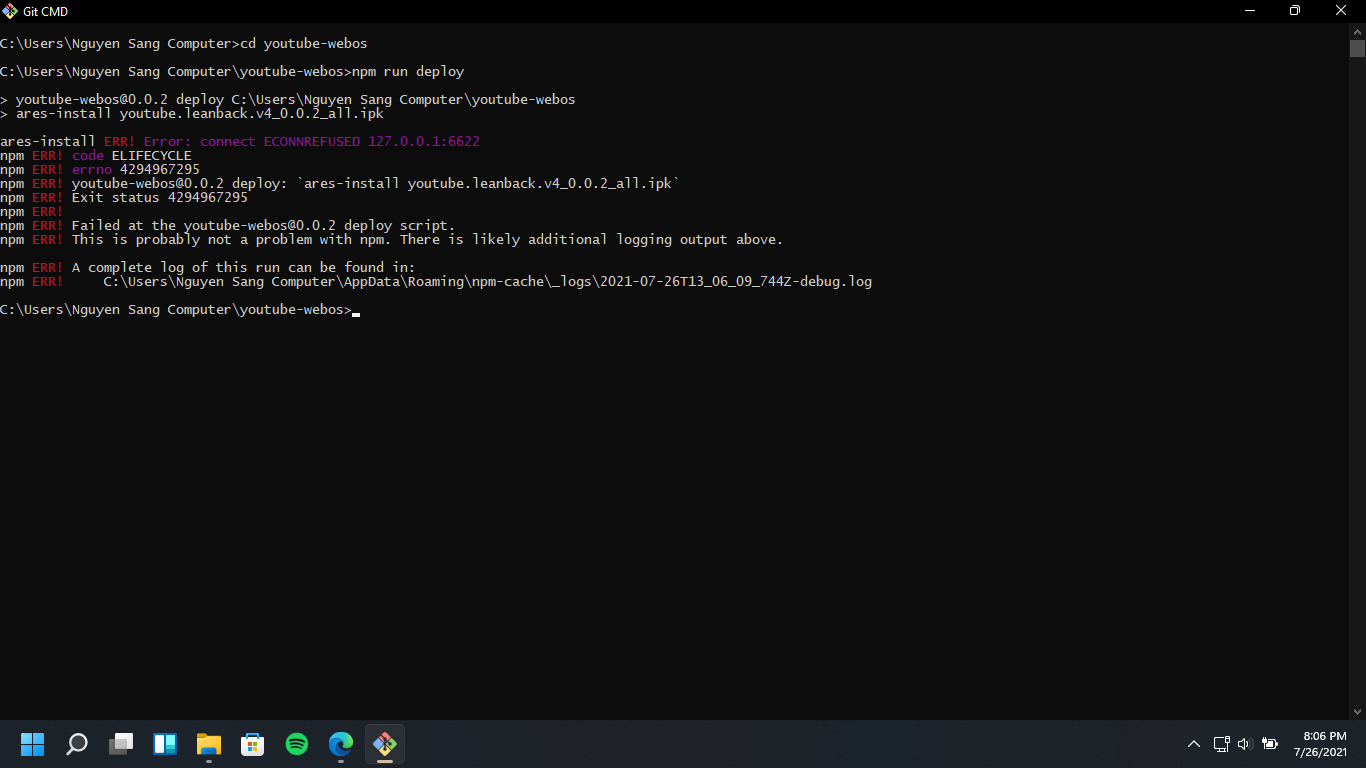Click the "Git CMD" window title text
This screenshot has width=1366, height=768.
pyautogui.click(x=46, y=11)
